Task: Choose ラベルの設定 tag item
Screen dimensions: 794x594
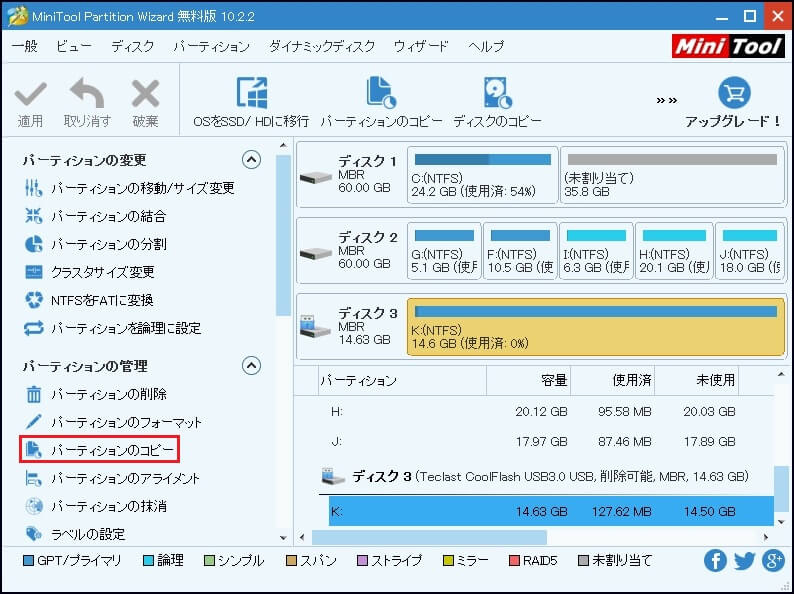Action: pos(74,534)
